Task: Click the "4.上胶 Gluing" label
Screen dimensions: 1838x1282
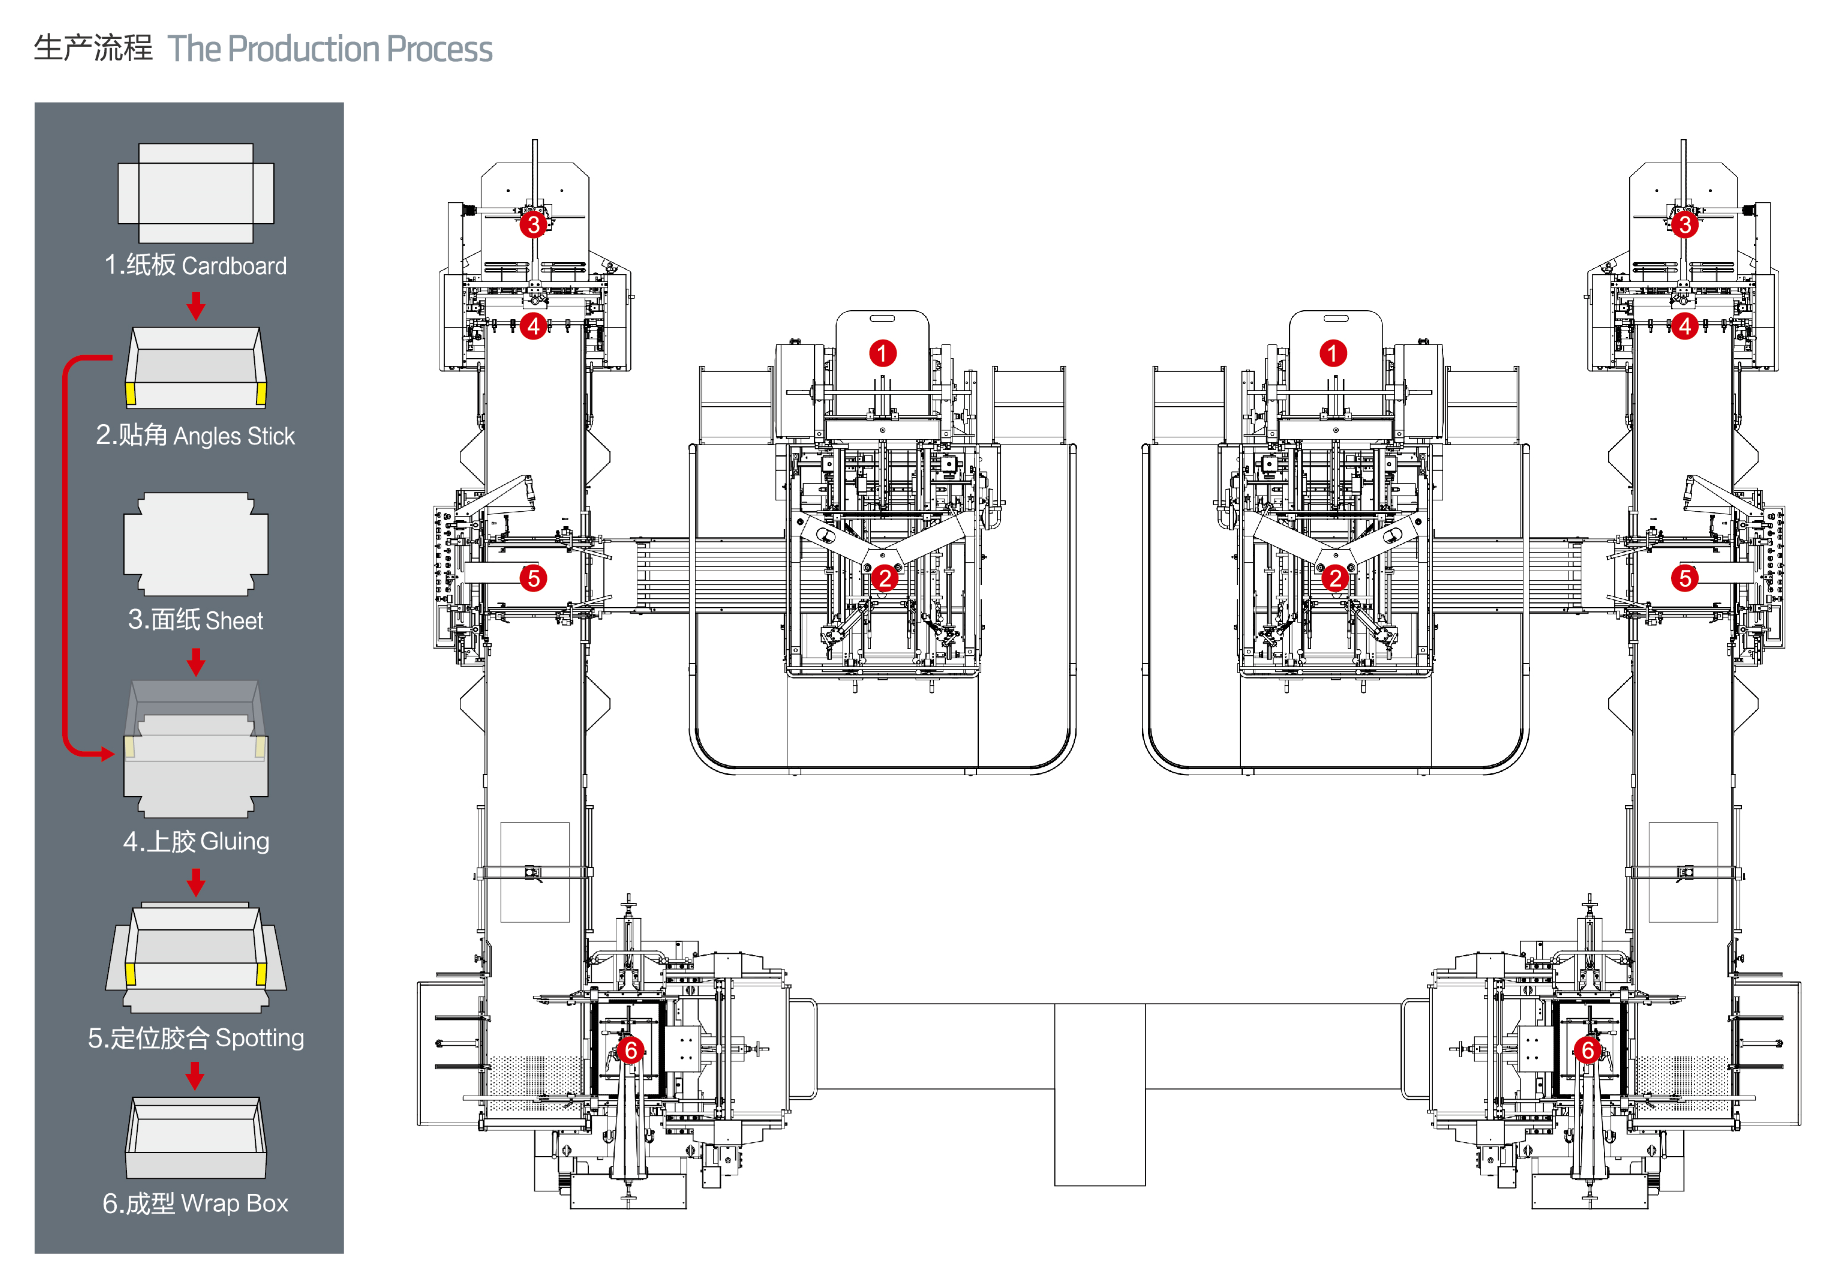Action: [x=196, y=841]
